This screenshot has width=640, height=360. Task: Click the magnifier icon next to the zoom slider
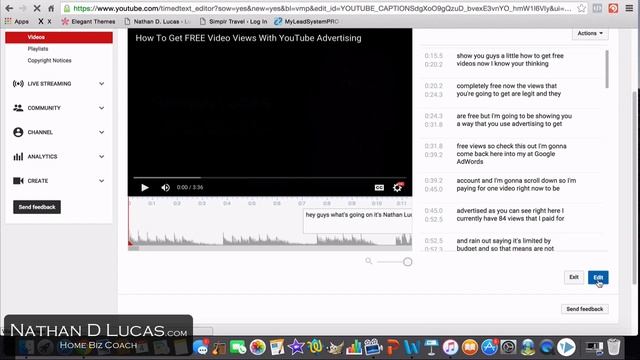pyautogui.click(x=369, y=261)
